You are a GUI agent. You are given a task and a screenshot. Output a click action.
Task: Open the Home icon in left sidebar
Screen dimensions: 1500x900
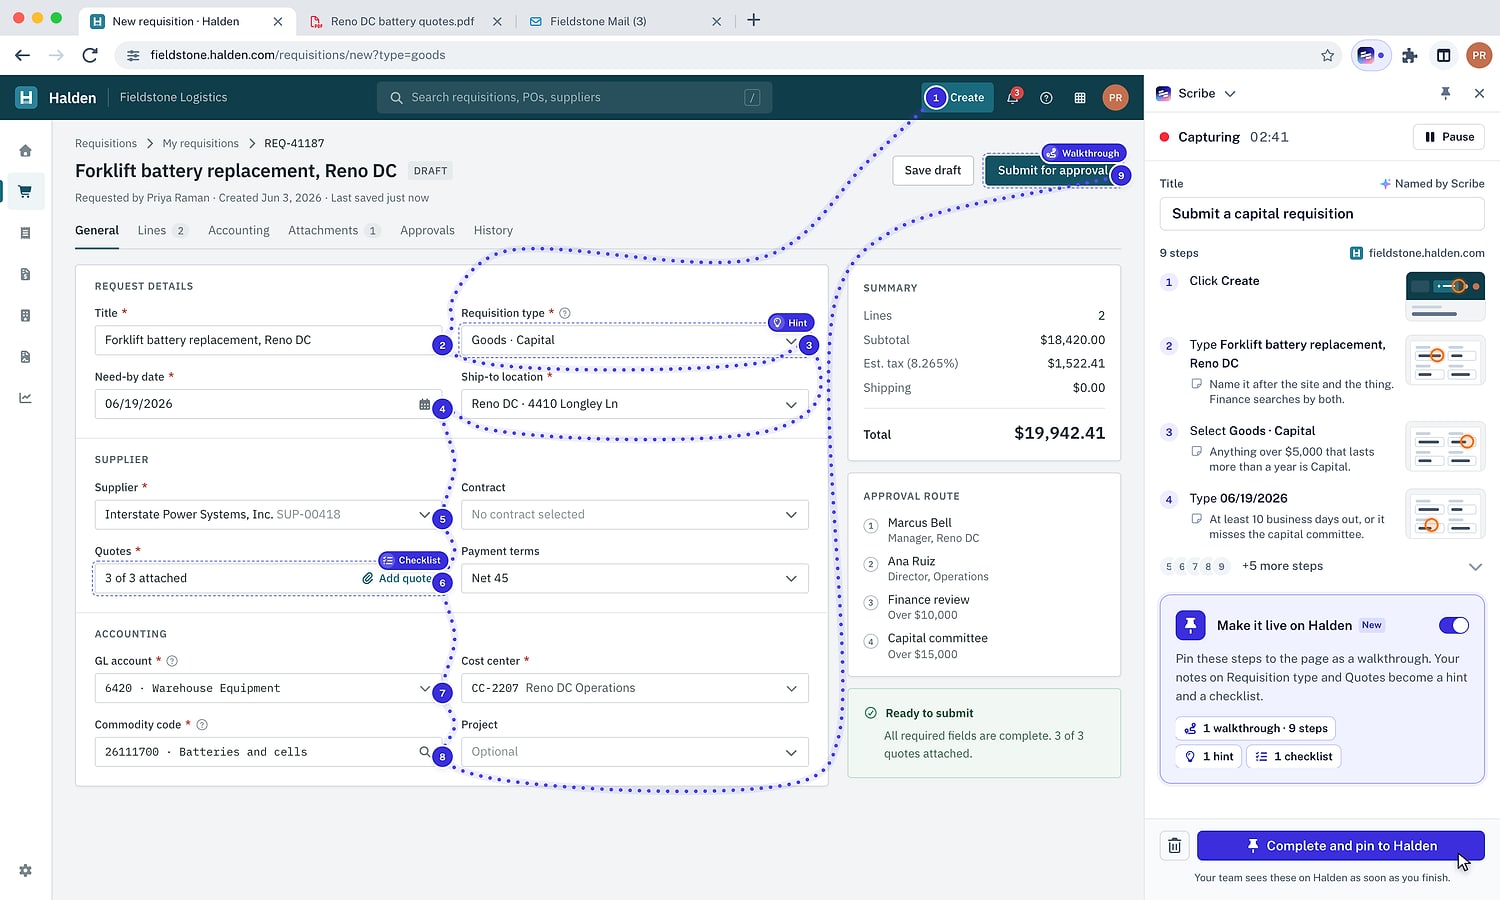[x=25, y=151]
